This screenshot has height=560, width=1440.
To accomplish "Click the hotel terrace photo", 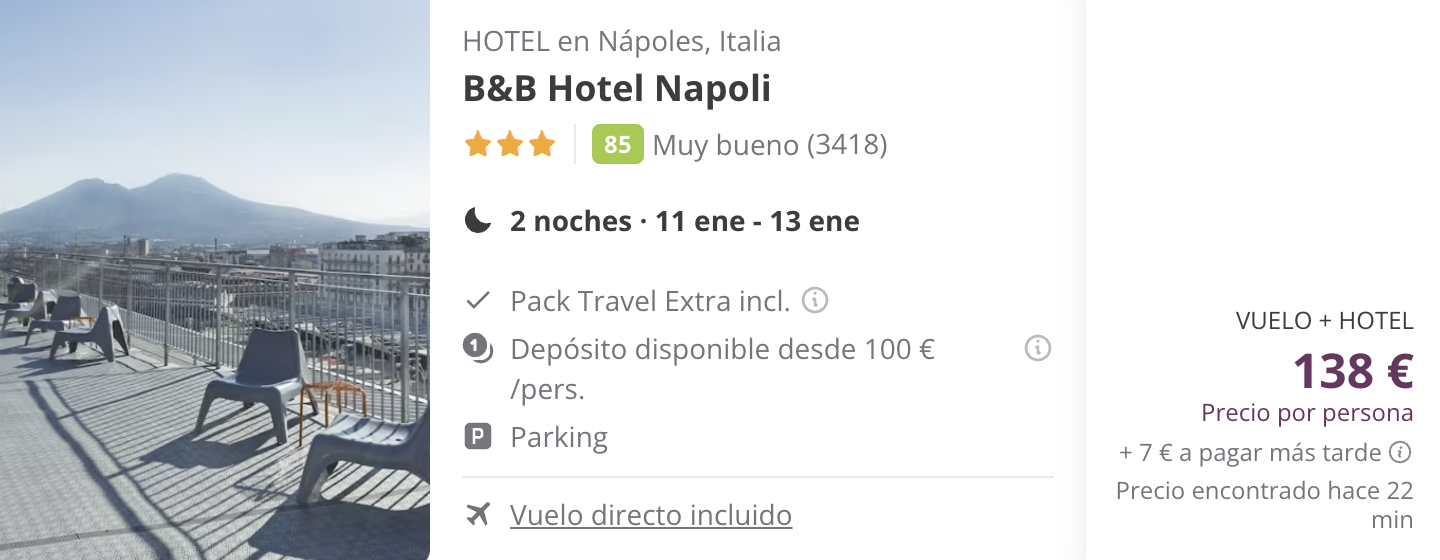I will (215, 280).
